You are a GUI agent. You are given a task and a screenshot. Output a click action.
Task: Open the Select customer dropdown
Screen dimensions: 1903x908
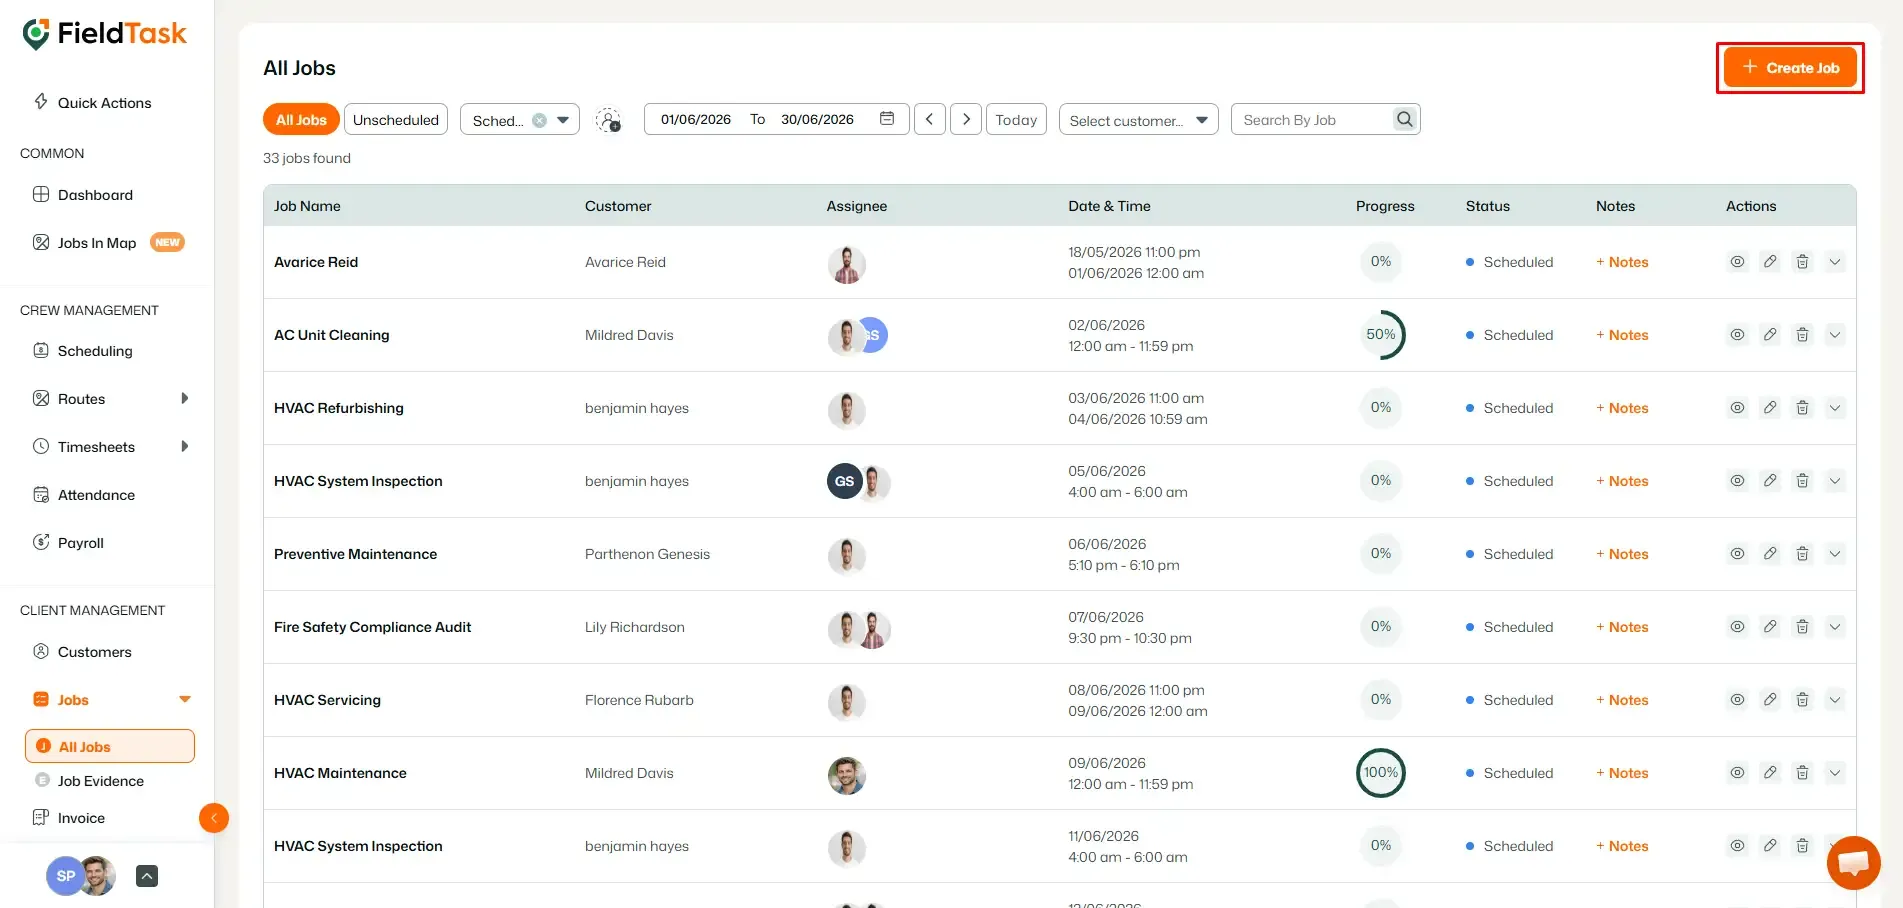click(x=1138, y=120)
